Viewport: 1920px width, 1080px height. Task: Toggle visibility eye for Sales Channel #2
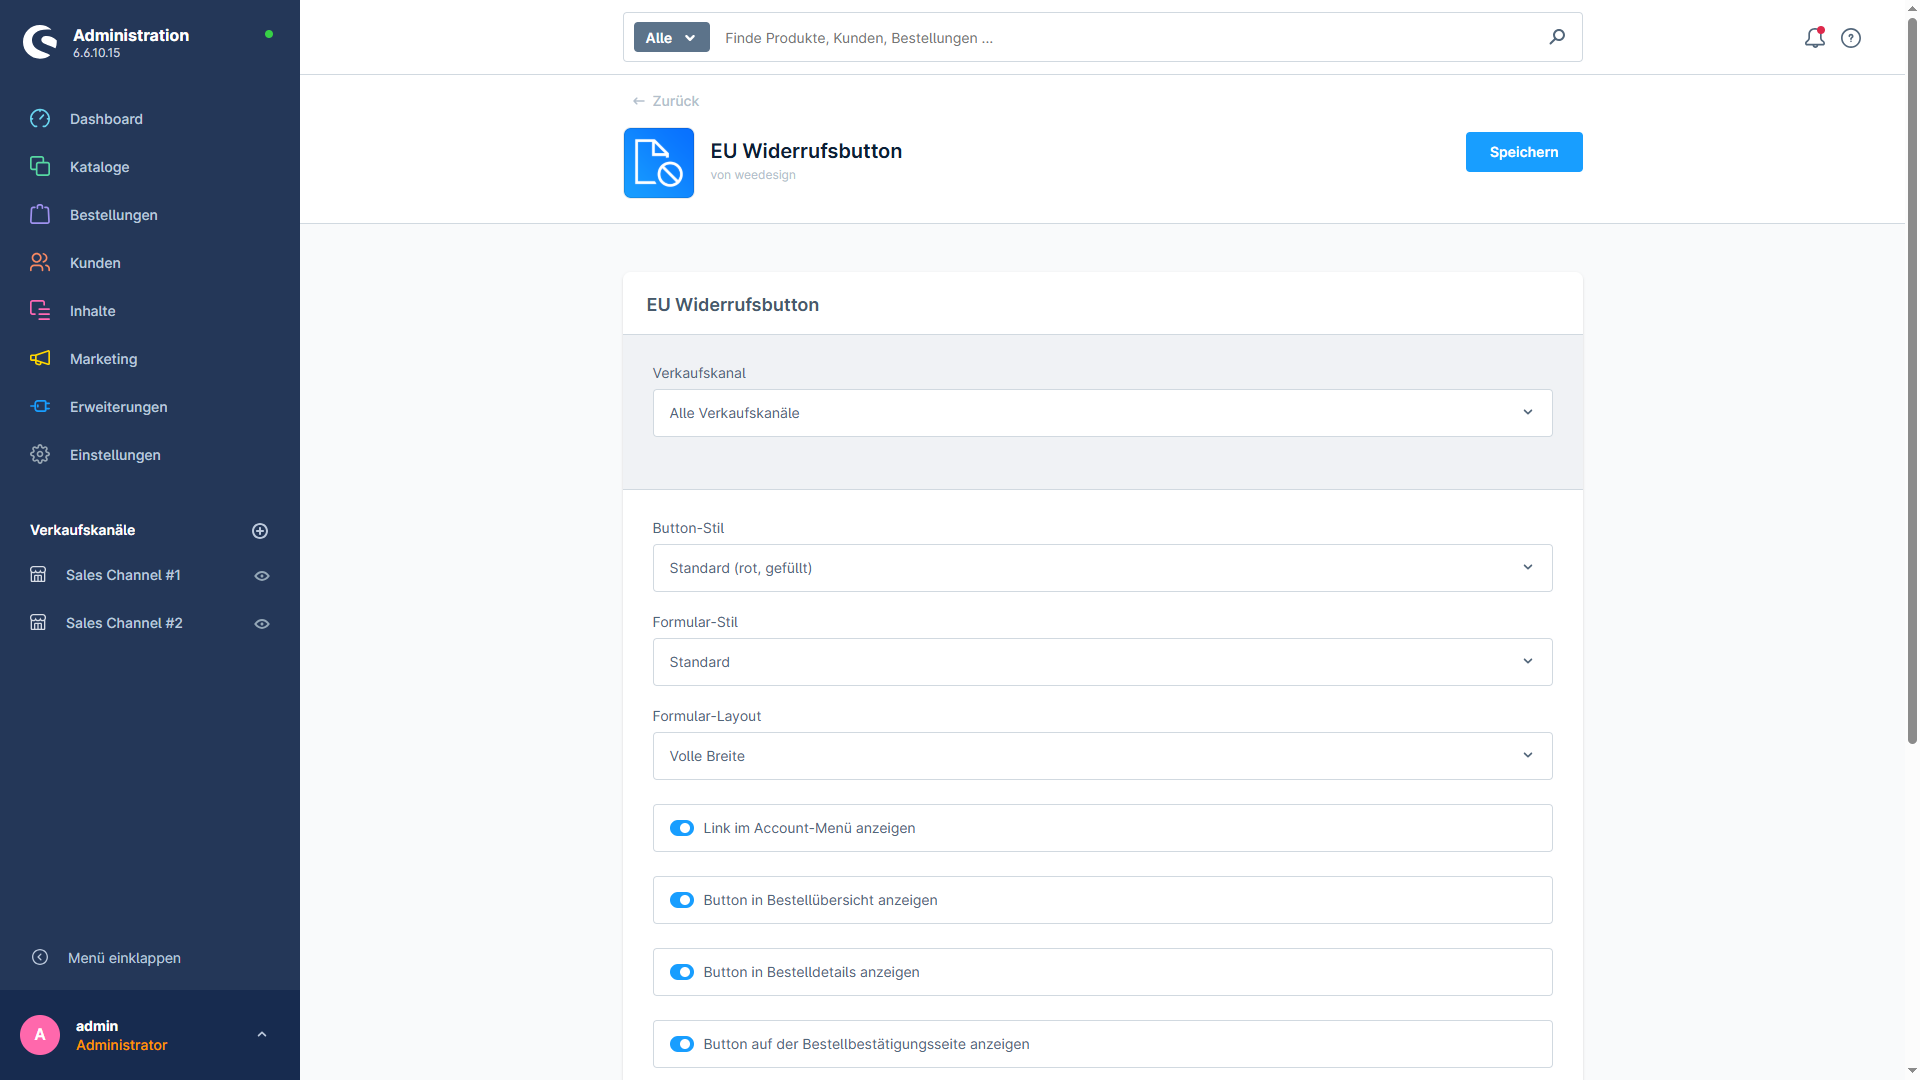[x=262, y=624]
